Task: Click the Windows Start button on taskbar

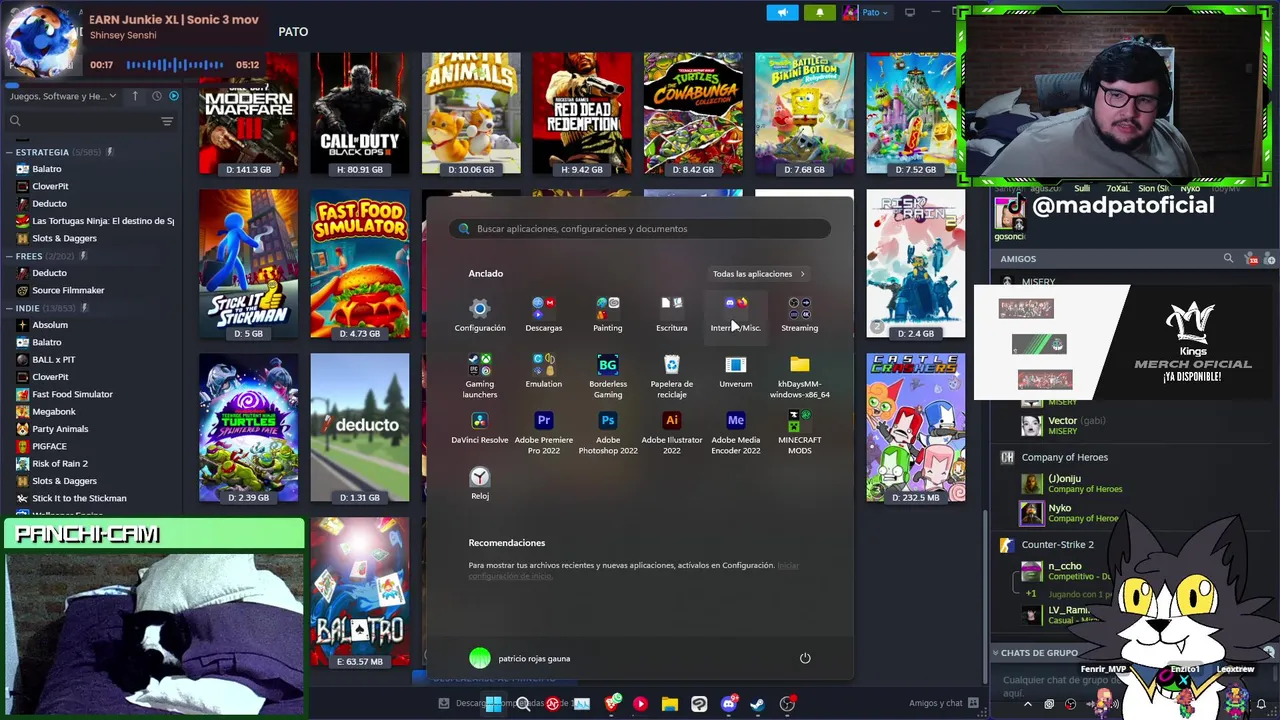Action: click(494, 704)
